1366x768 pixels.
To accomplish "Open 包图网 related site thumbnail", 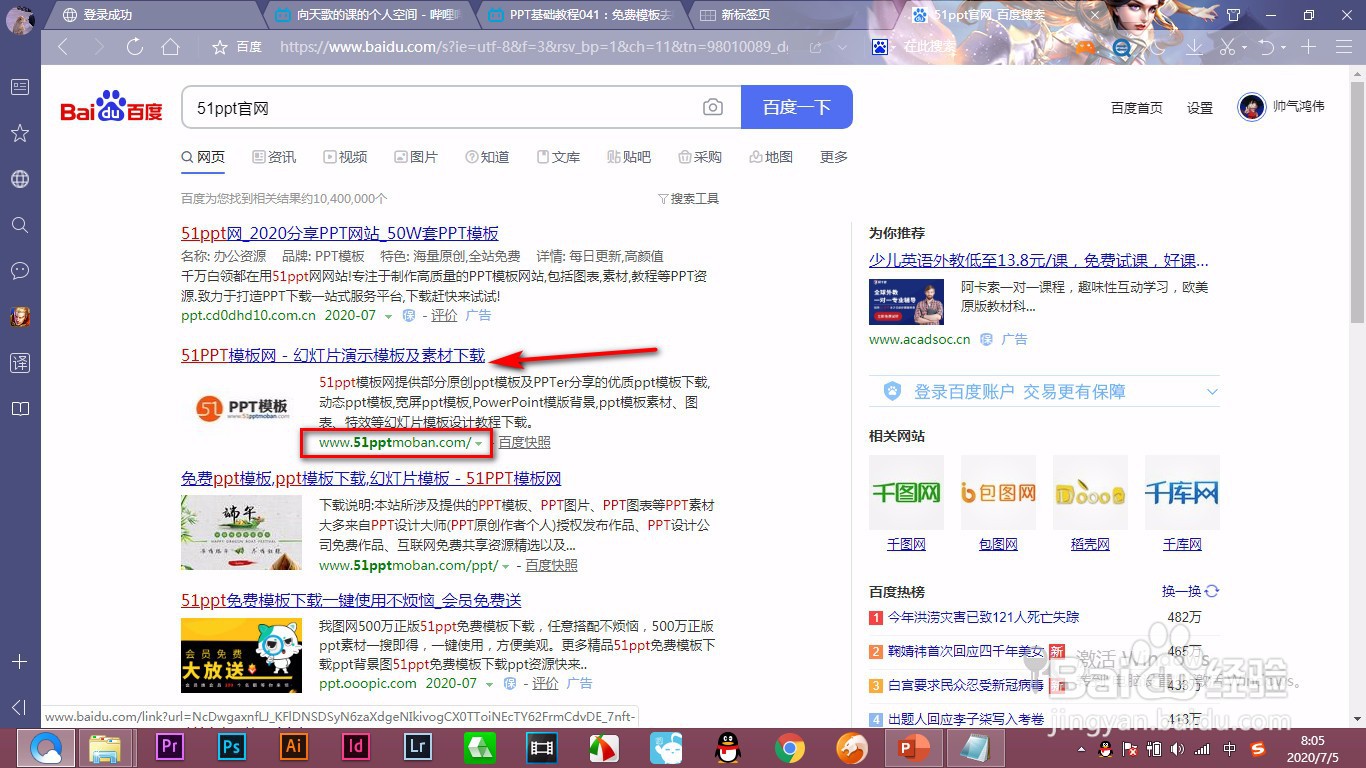I will [998, 493].
